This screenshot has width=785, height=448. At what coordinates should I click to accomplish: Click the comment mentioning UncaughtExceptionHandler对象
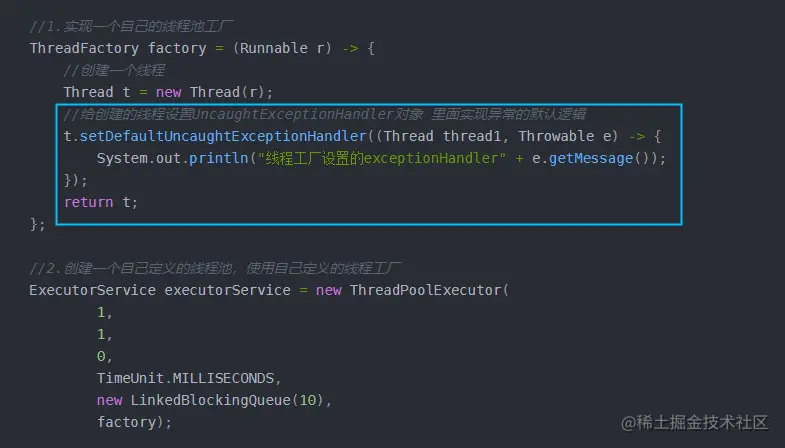coord(324,114)
